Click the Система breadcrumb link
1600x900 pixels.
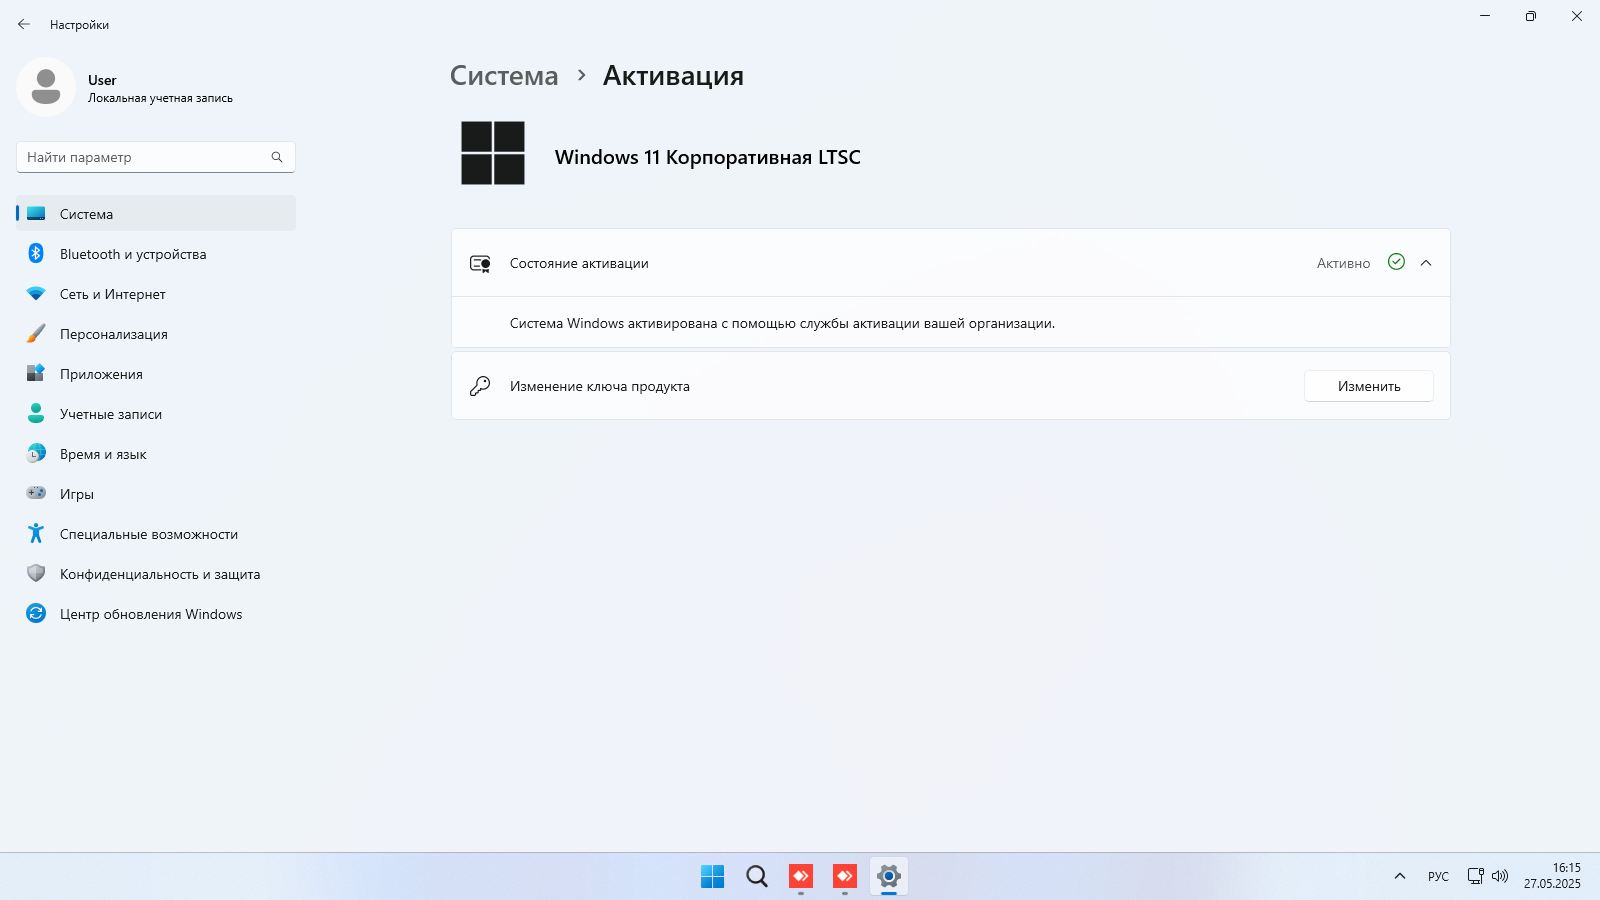point(504,76)
